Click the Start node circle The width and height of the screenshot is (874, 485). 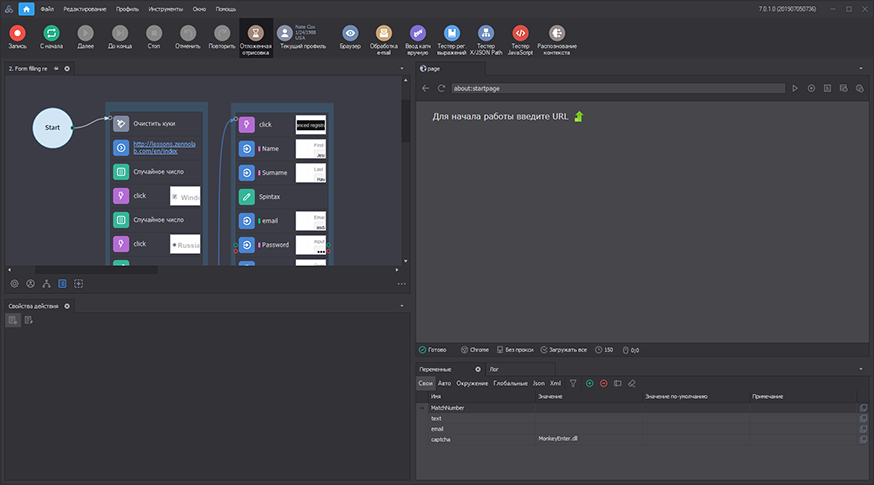point(52,128)
